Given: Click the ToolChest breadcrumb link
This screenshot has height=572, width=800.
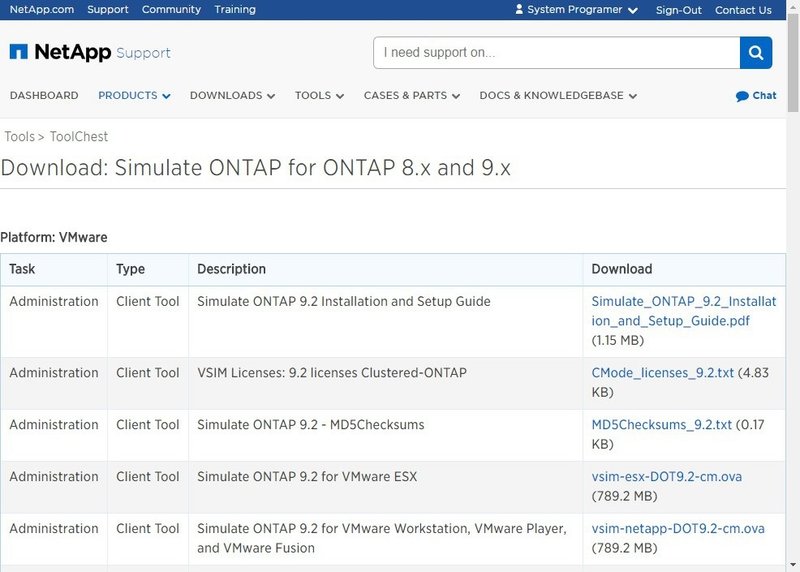Looking at the screenshot, I should coord(79,137).
